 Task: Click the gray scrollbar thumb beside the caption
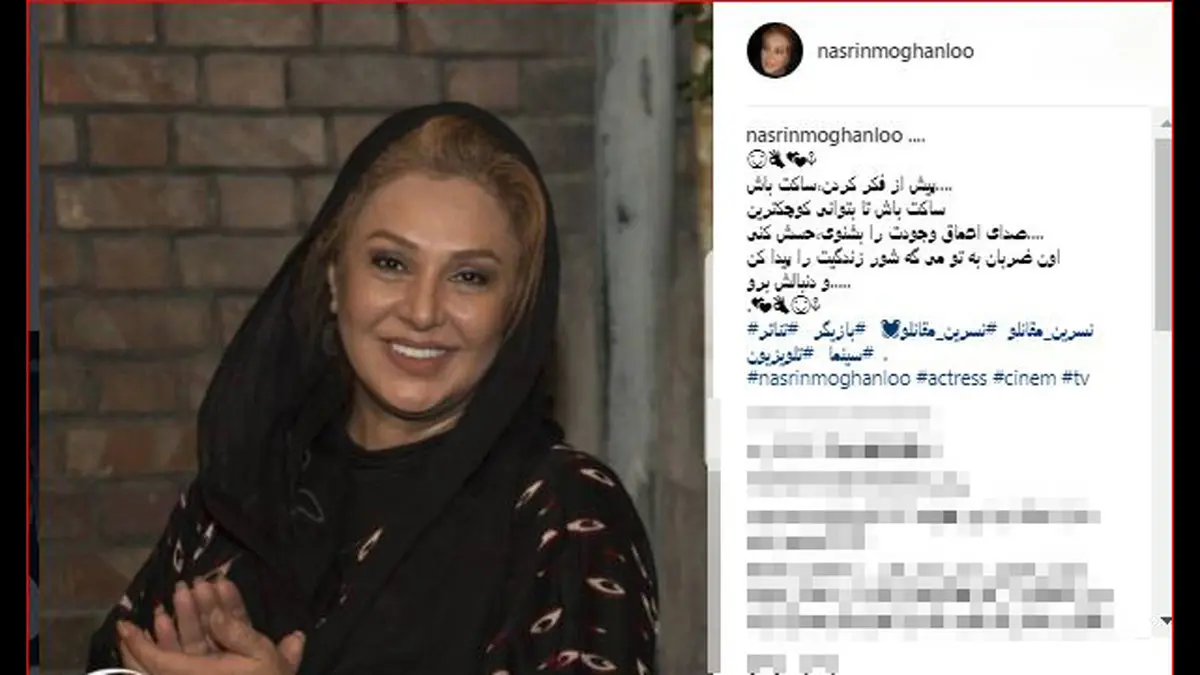tap(1162, 233)
